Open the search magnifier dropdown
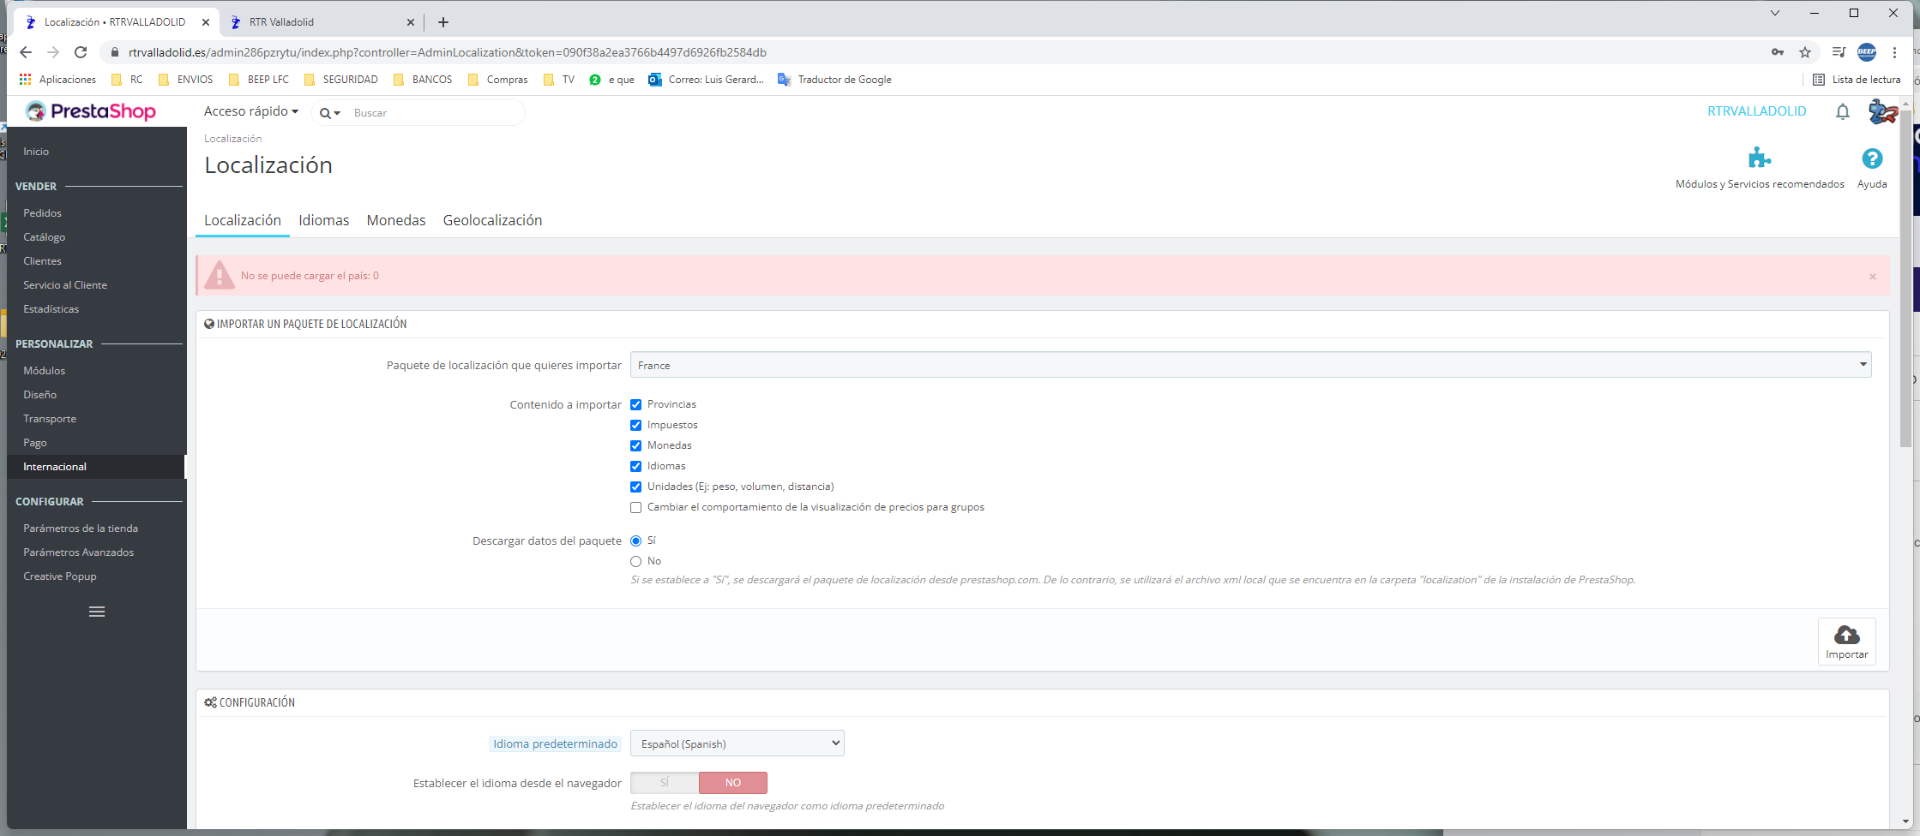 pos(330,113)
